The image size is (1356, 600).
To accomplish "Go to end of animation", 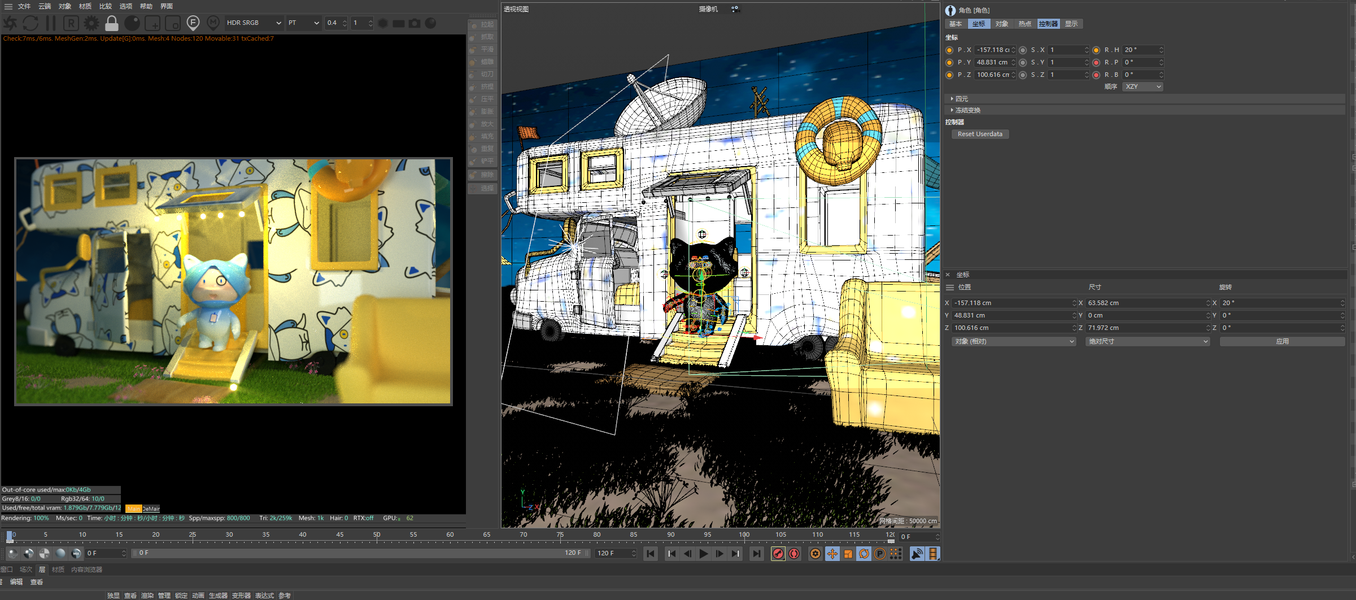I will [x=757, y=553].
